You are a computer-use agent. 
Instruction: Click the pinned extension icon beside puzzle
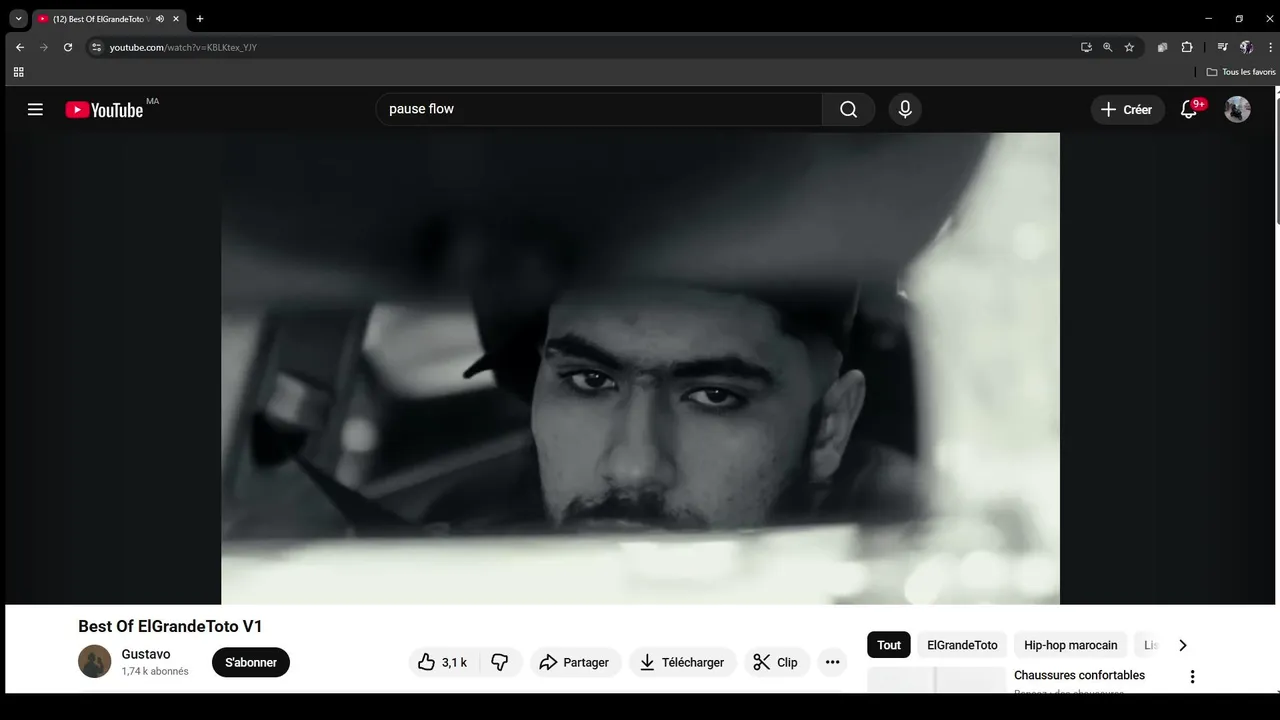click(1162, 47)
